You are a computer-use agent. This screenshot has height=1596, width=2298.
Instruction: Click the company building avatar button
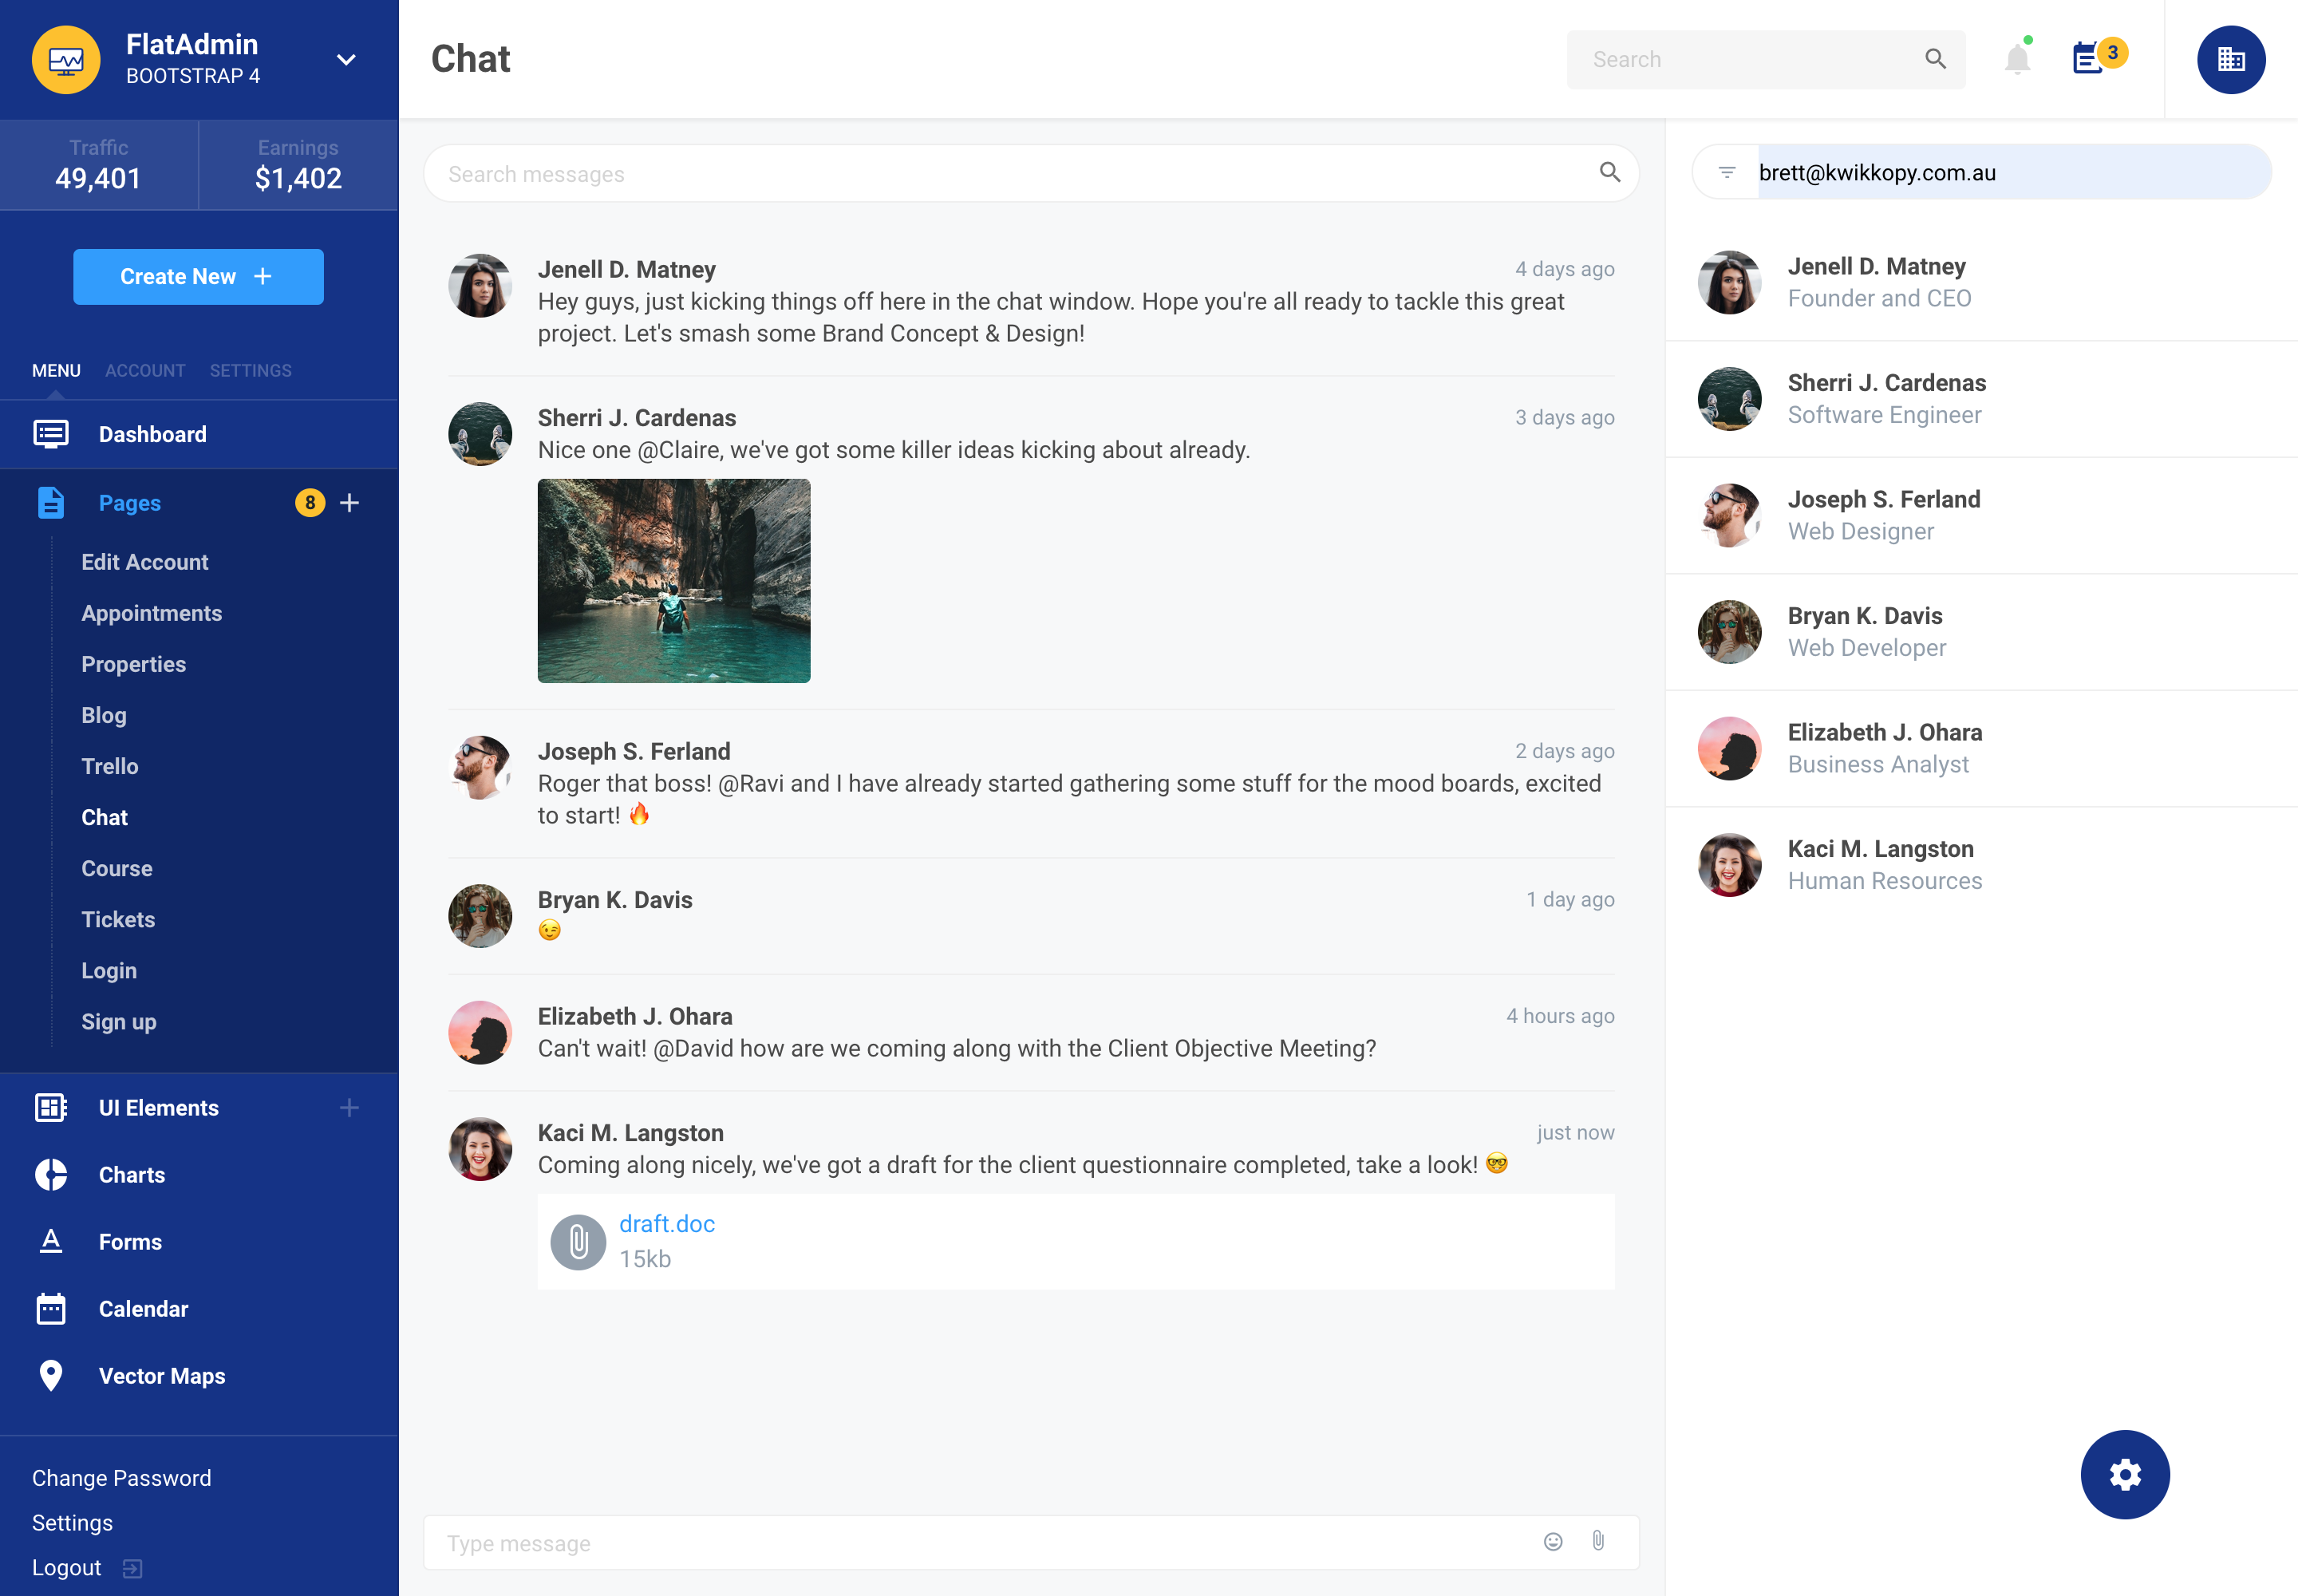tap(2231, 60)
